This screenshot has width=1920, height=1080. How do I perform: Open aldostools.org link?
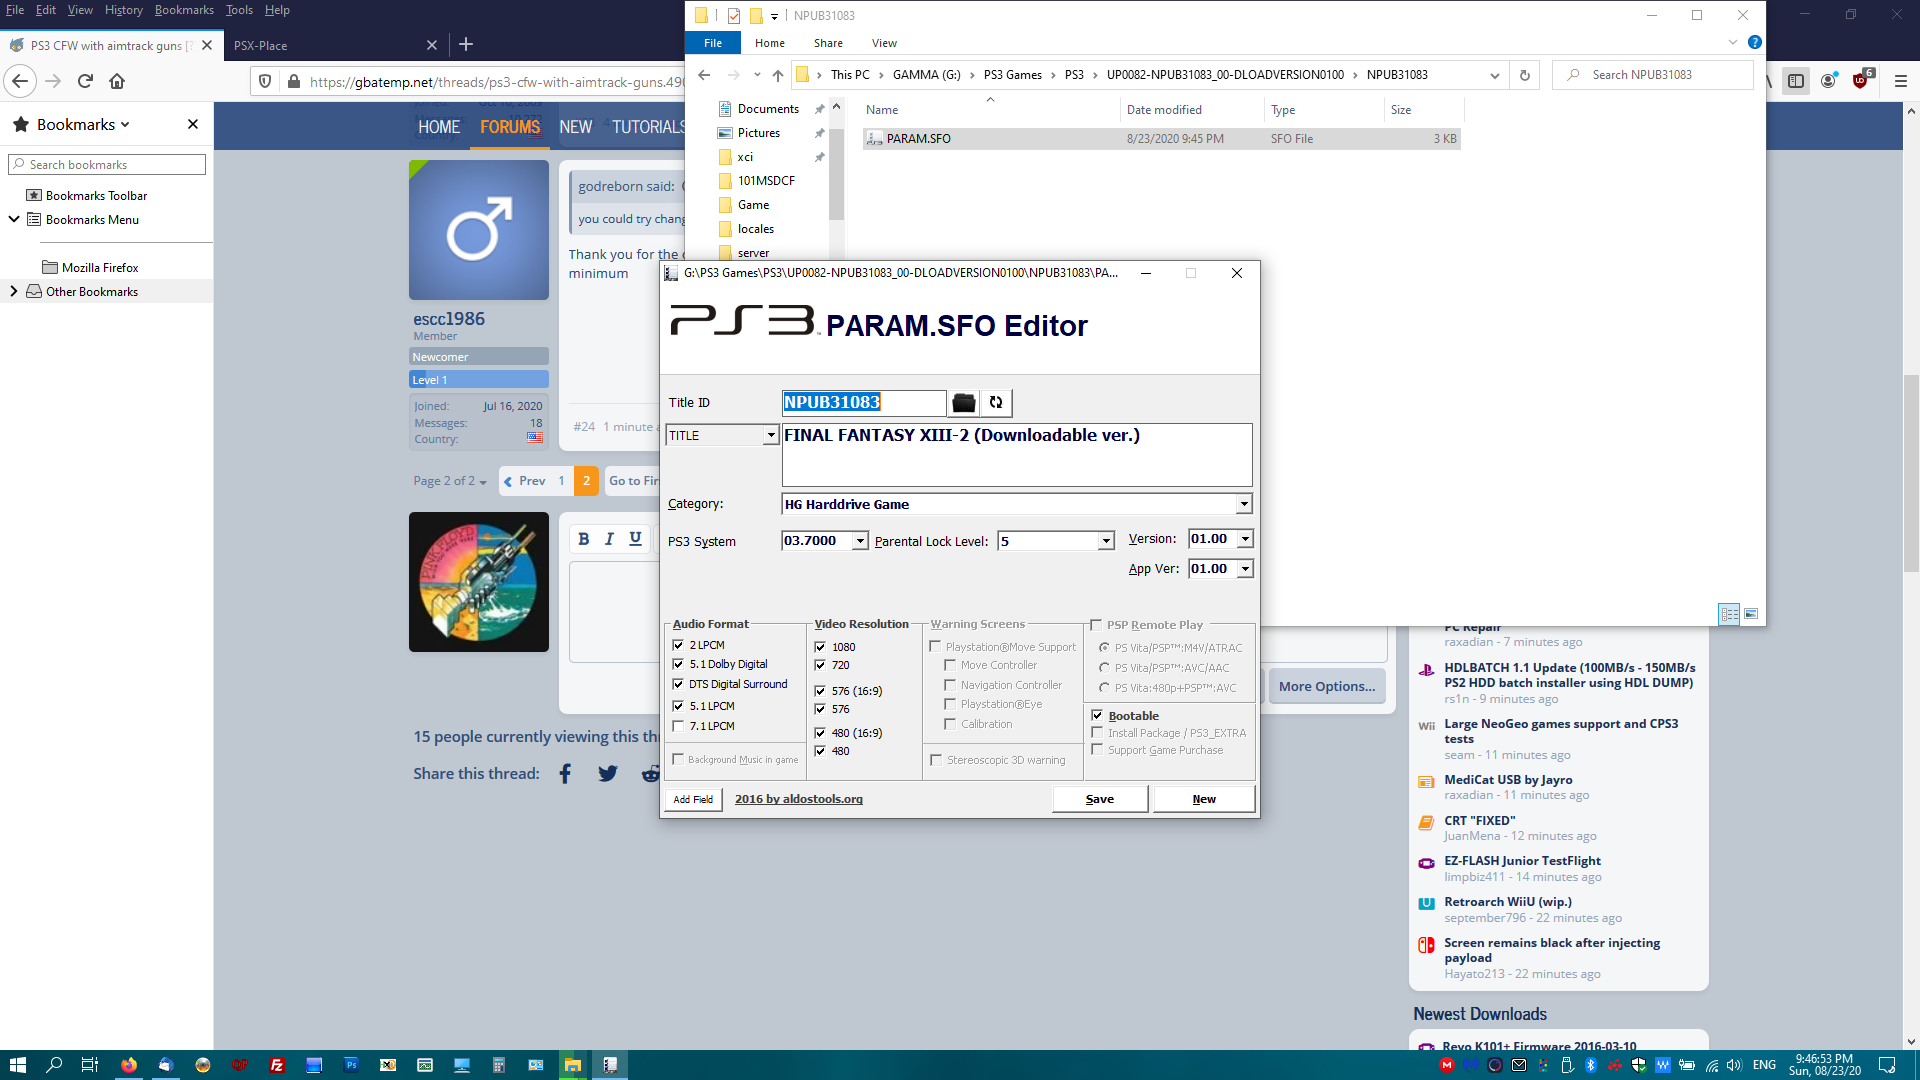pyautogui.click(x=799, y=799)
